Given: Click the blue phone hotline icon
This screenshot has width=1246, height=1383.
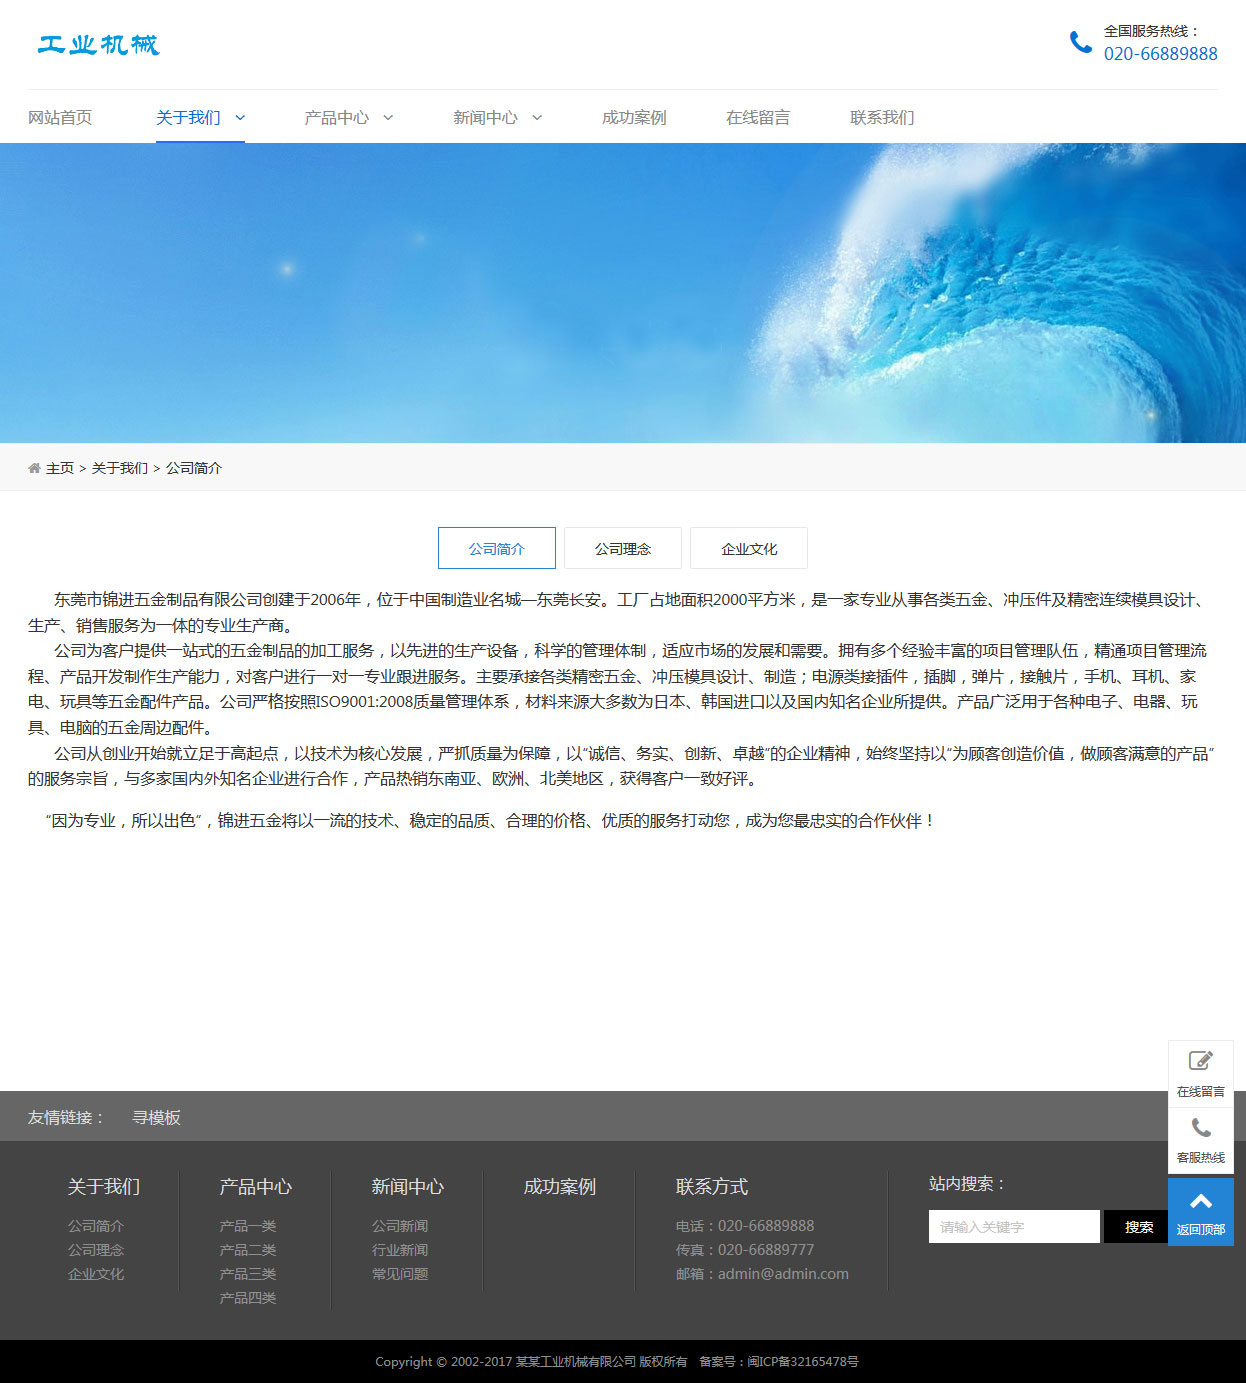Looking at the screenshot, I should point(1080,42).
